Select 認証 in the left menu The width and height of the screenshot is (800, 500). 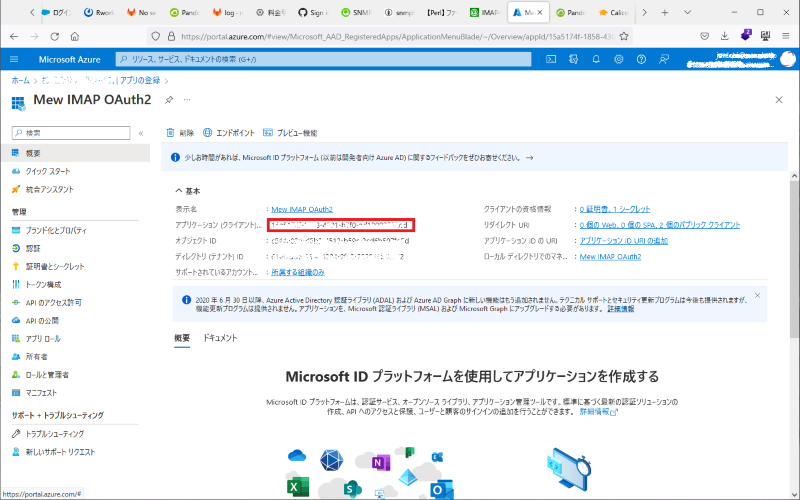[33, 248]
